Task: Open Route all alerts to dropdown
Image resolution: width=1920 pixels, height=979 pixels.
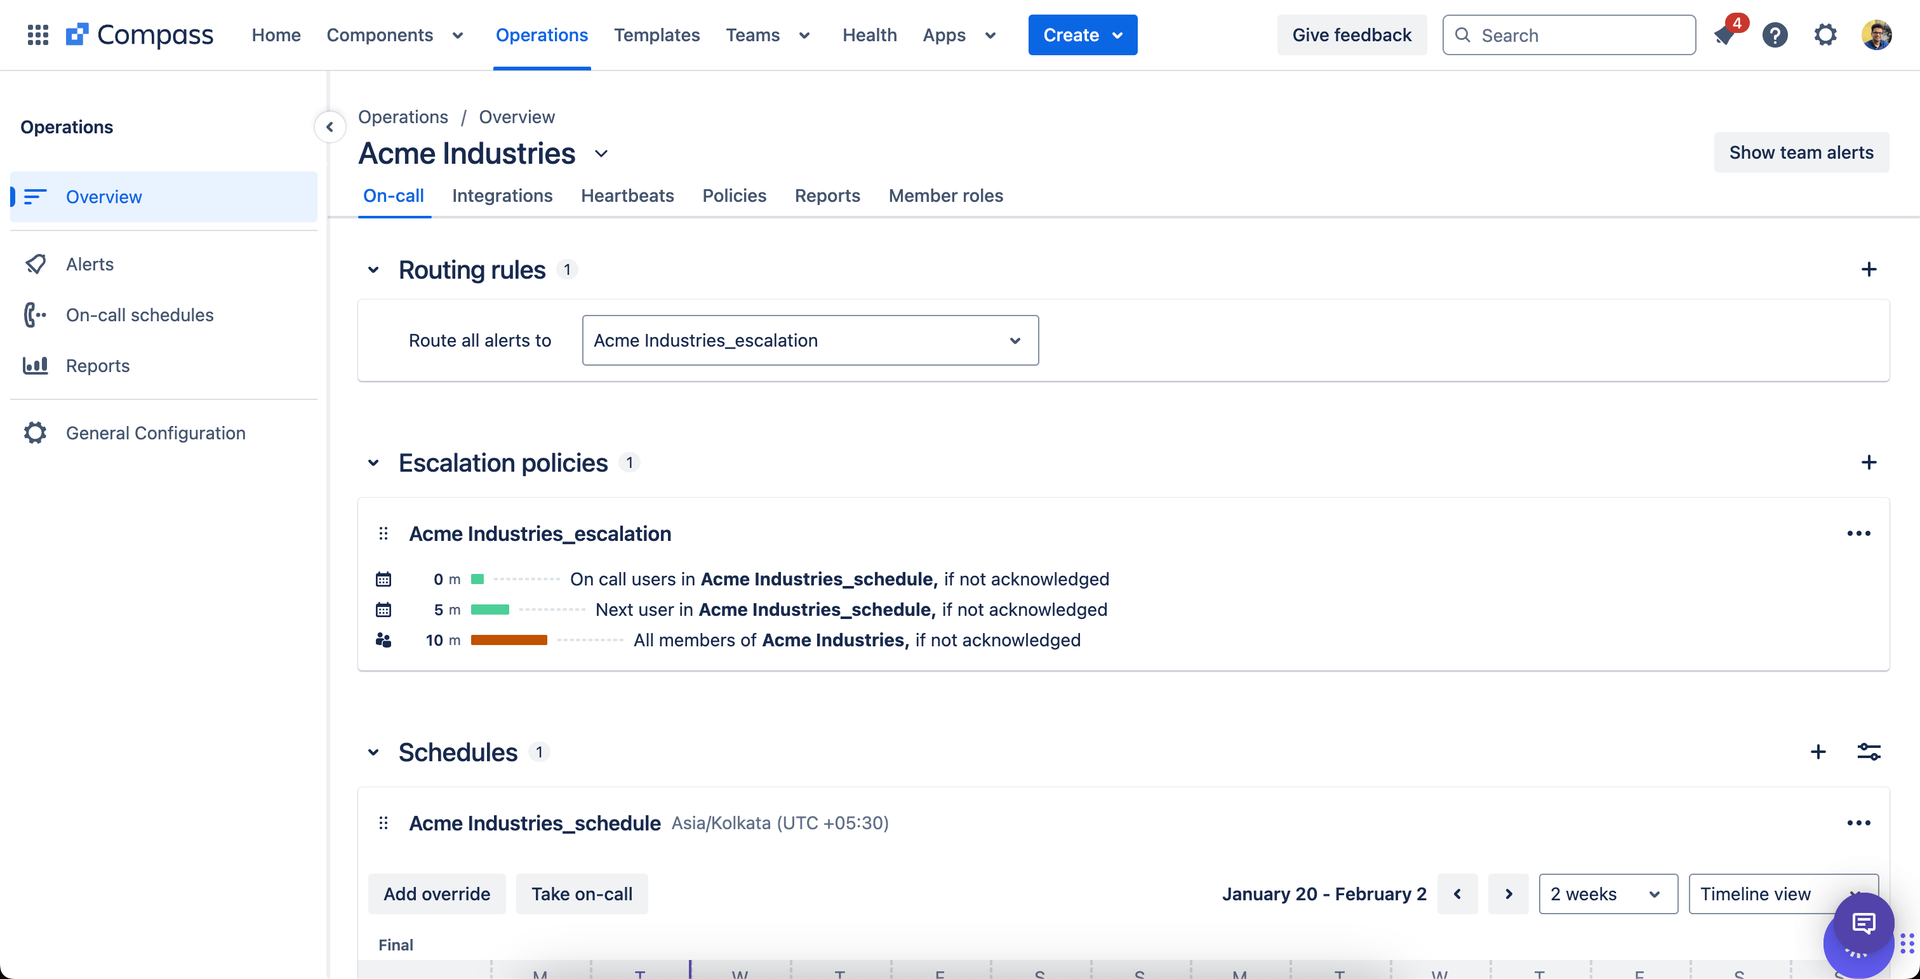Action: click(810, 340)
